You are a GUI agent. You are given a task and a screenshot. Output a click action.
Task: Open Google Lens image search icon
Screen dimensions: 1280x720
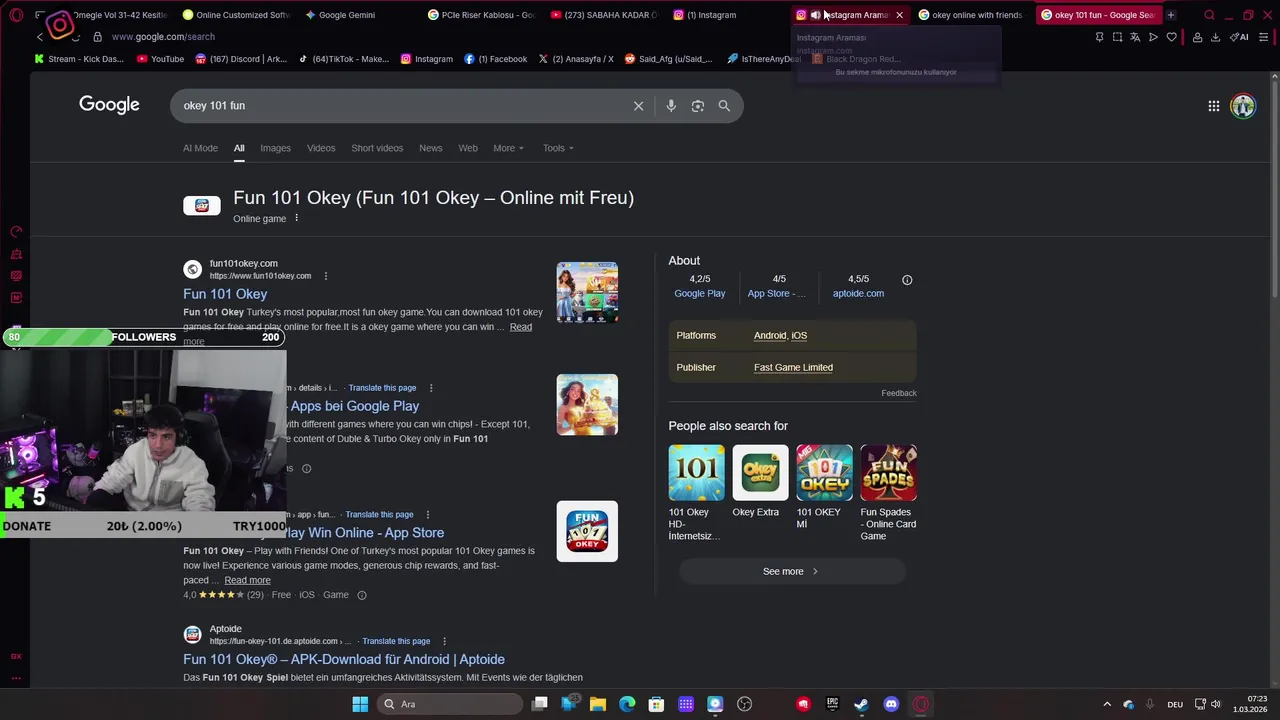tap(698, 106)
